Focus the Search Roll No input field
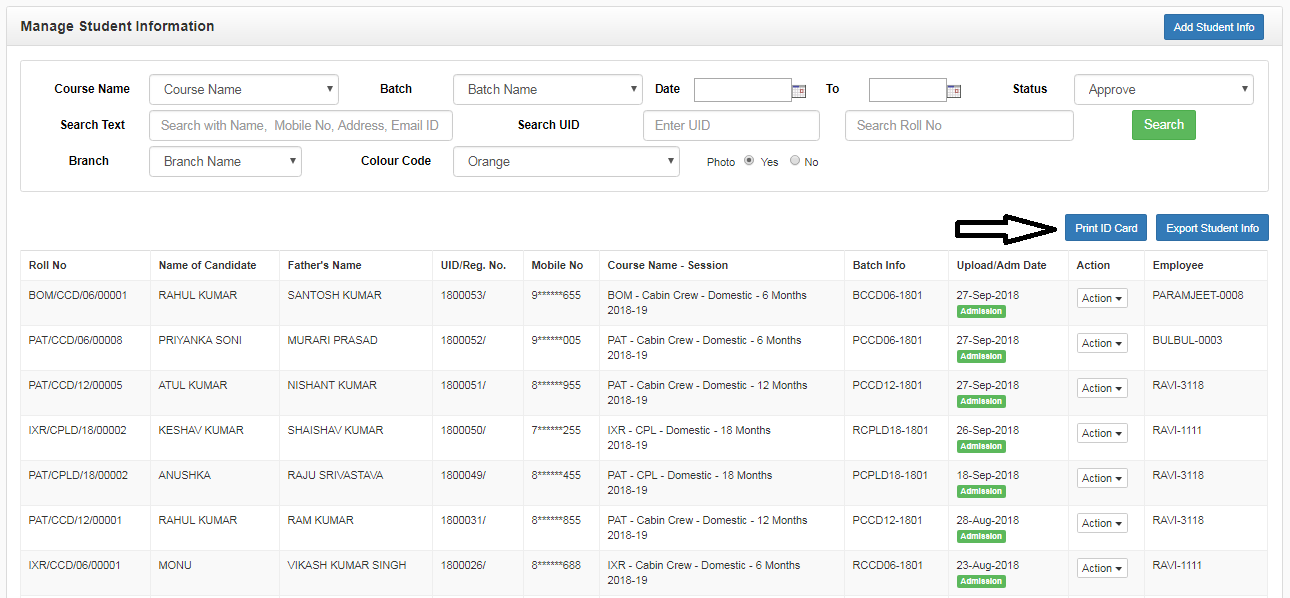Viewport: 1290px width, 598px height. pyautogui.click(x=959, y=125)
